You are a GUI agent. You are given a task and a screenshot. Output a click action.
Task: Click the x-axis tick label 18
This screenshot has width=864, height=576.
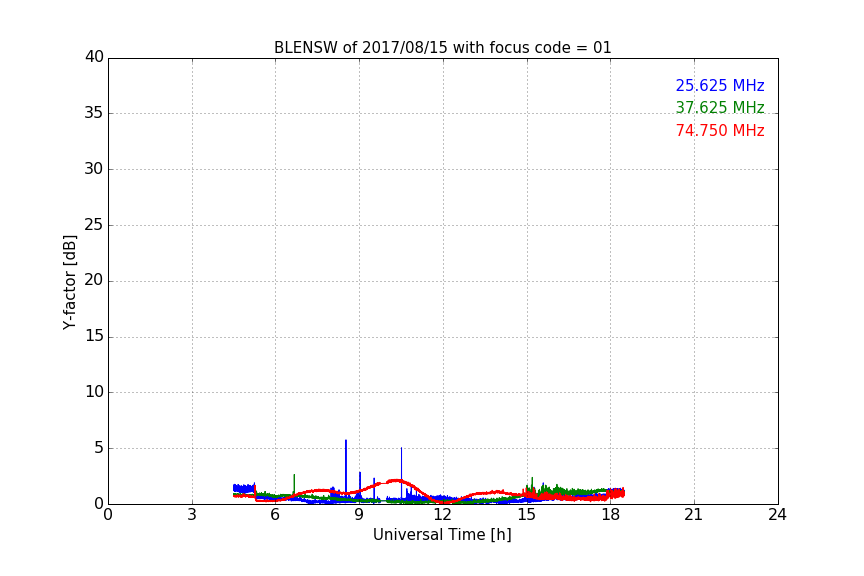[x=611, y=515]
